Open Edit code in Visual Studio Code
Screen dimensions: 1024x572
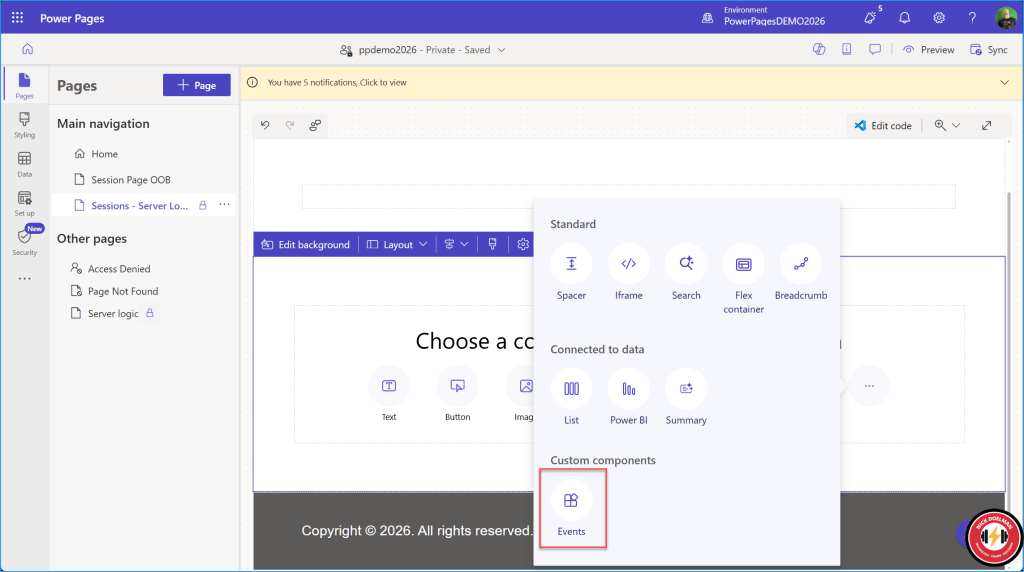click(x=882, y=125)
